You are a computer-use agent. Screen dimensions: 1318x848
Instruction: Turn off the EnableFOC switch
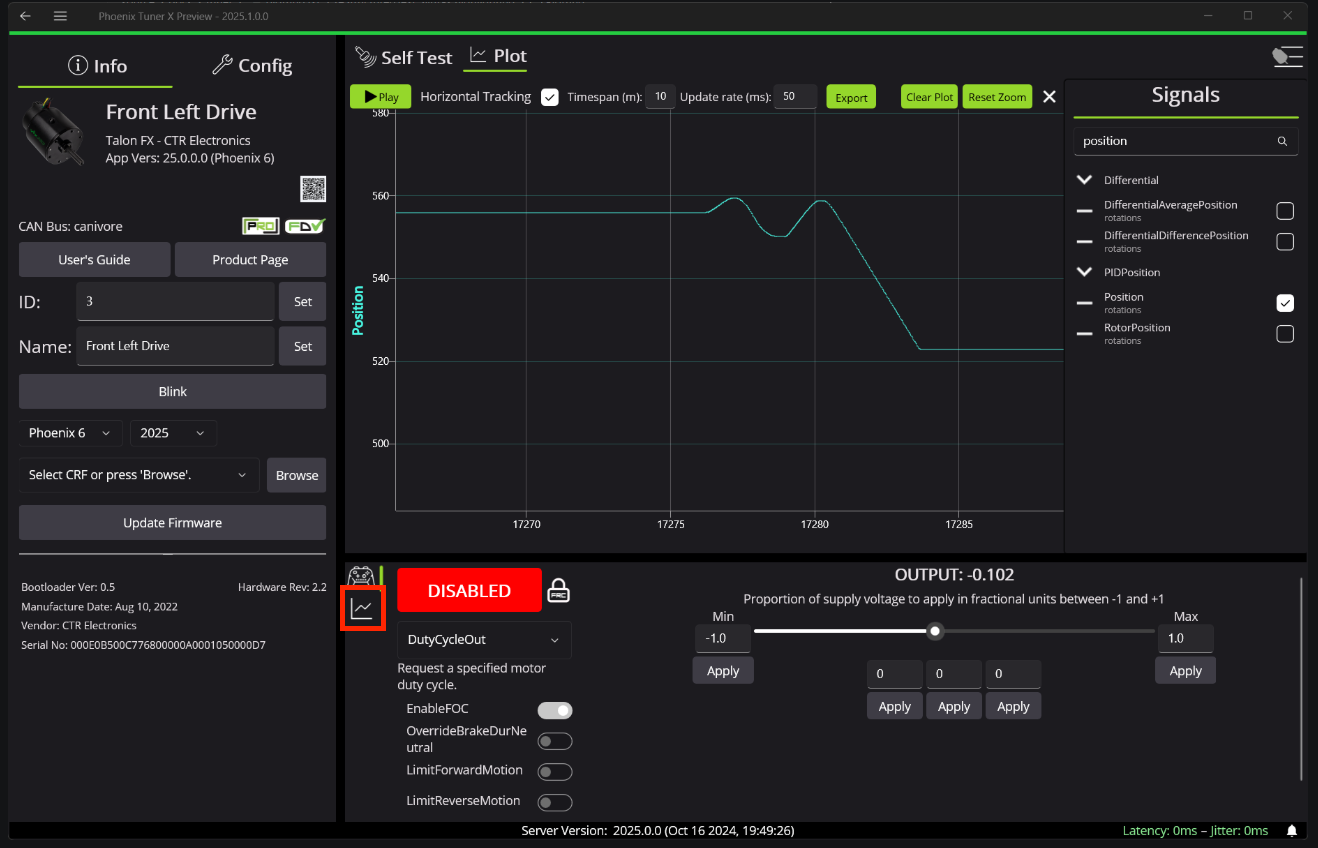(555, 711)
